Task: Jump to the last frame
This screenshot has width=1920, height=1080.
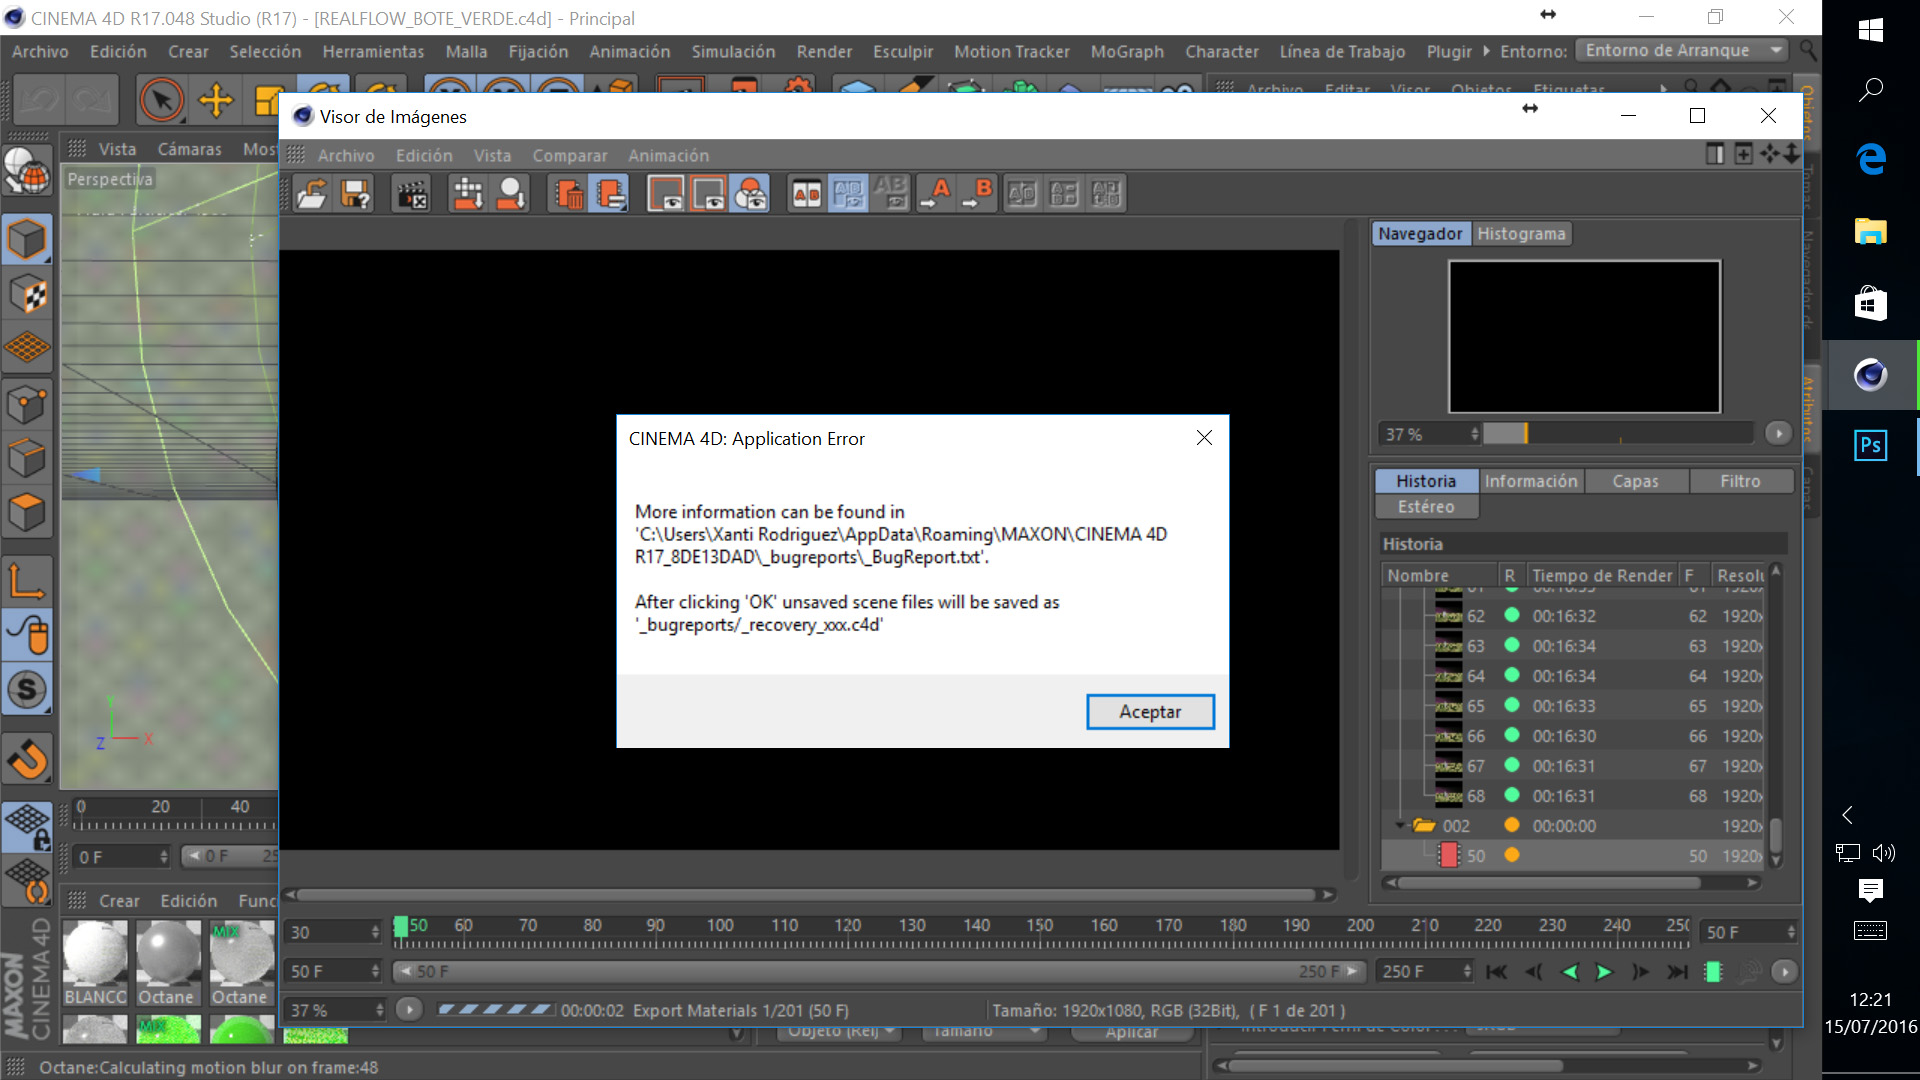Action: pyautogui.click(x=1677, y=972)
